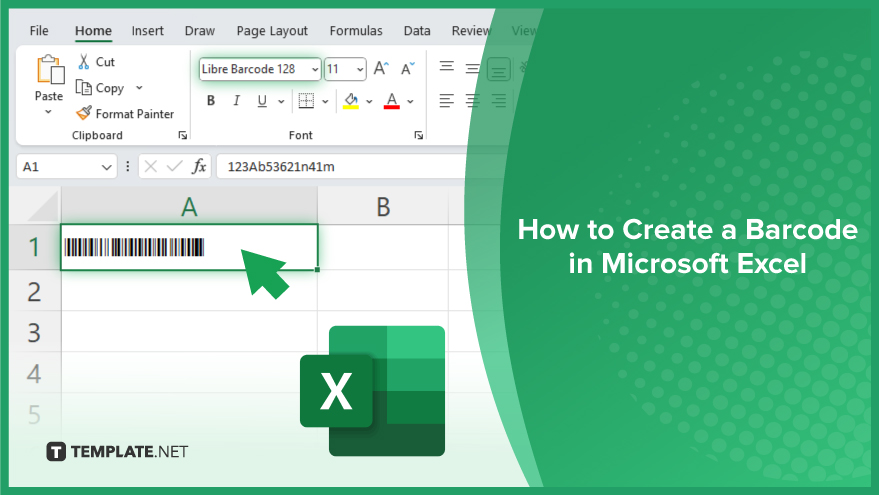Select cell A2

189,291
